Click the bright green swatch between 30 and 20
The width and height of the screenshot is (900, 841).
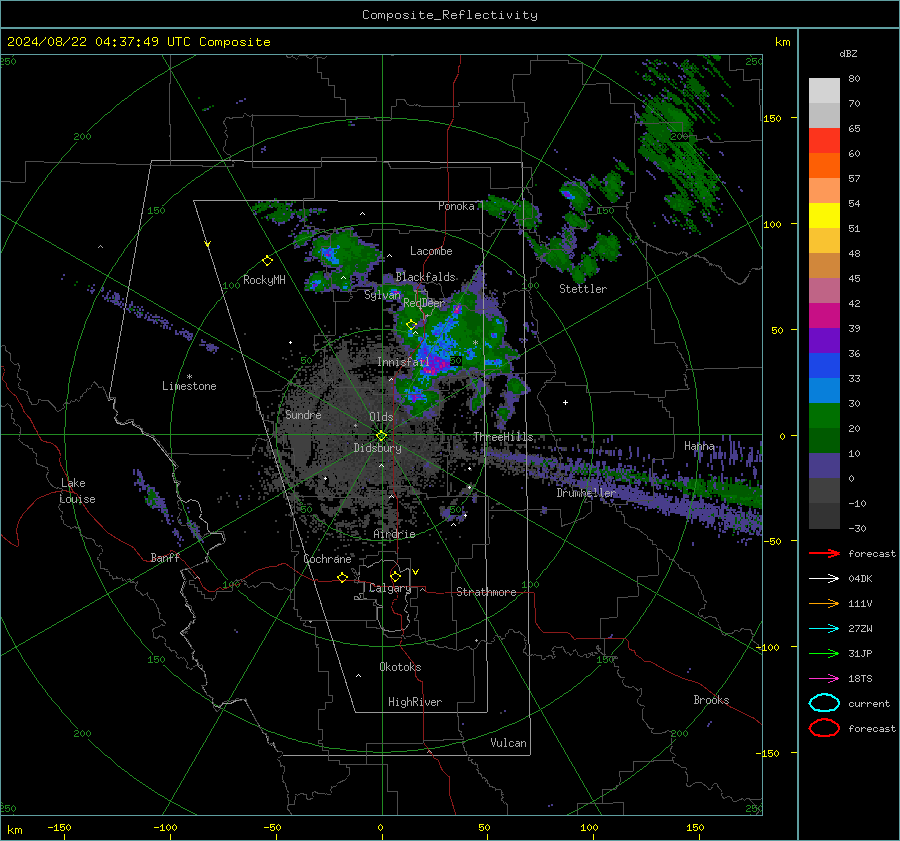pos(824,415)
